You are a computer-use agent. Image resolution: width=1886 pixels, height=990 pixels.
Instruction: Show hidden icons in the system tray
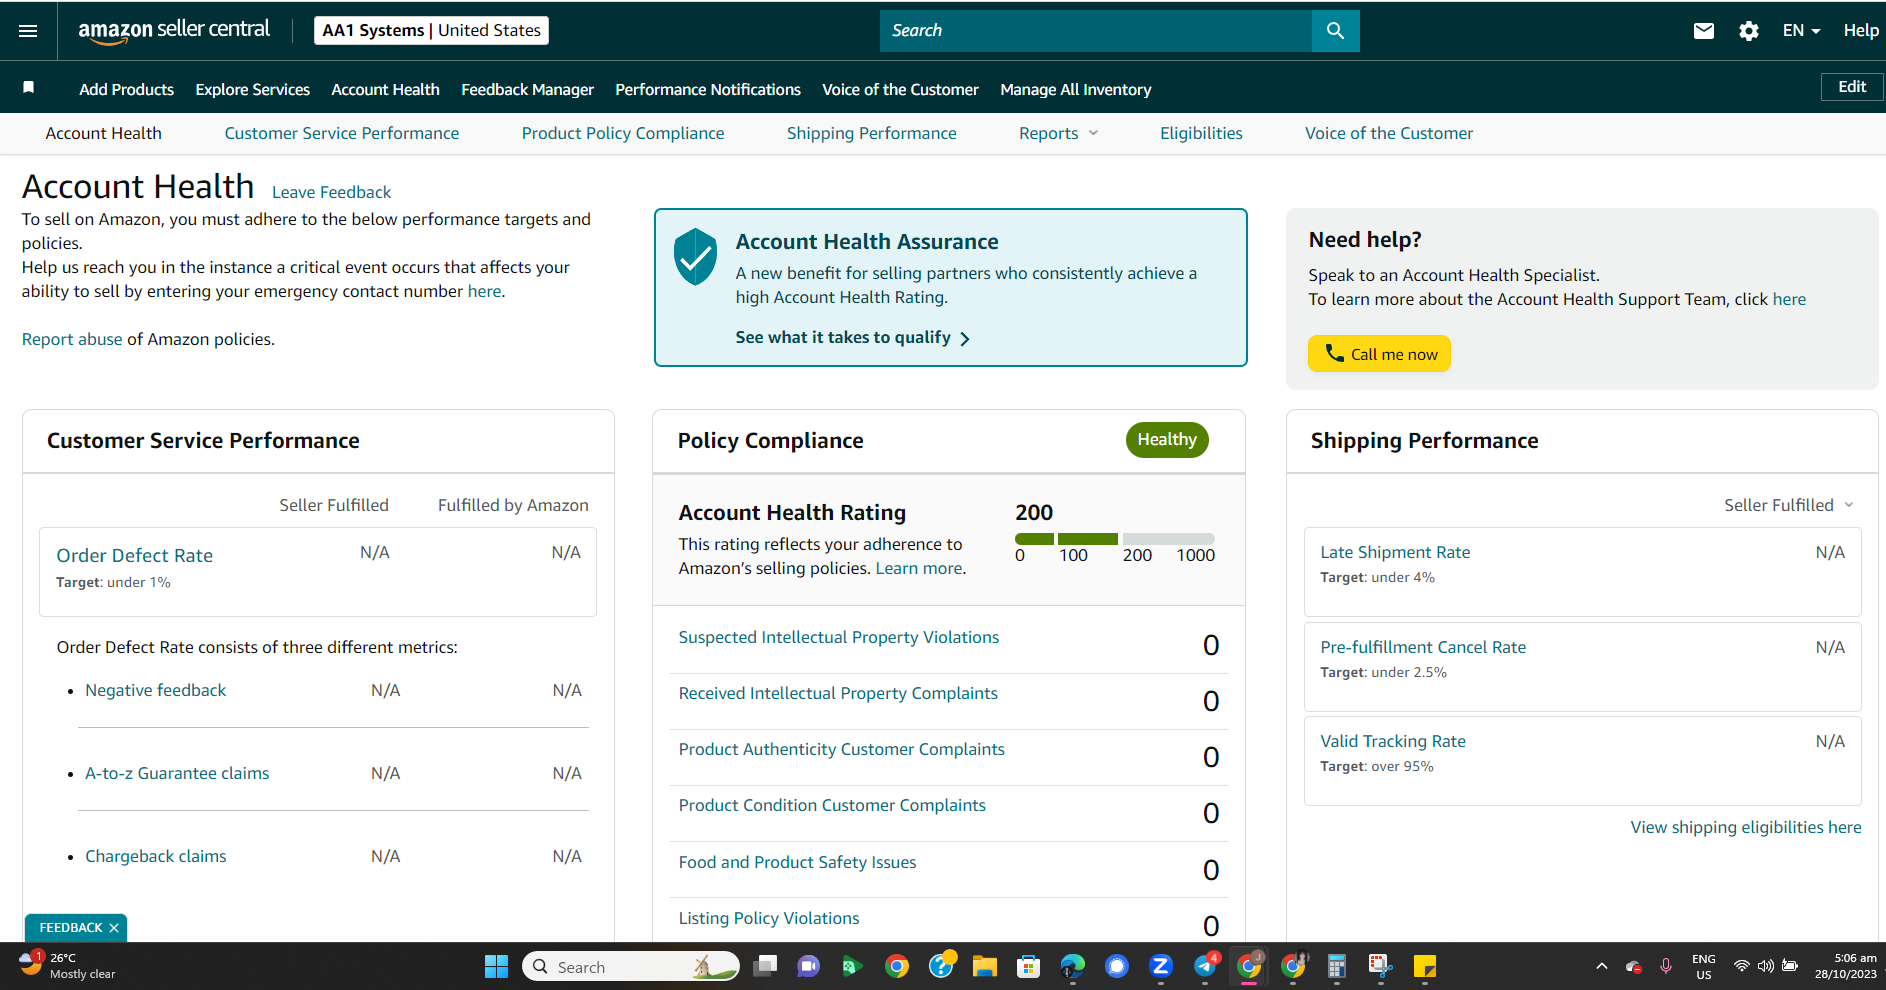click(1602, 966)
